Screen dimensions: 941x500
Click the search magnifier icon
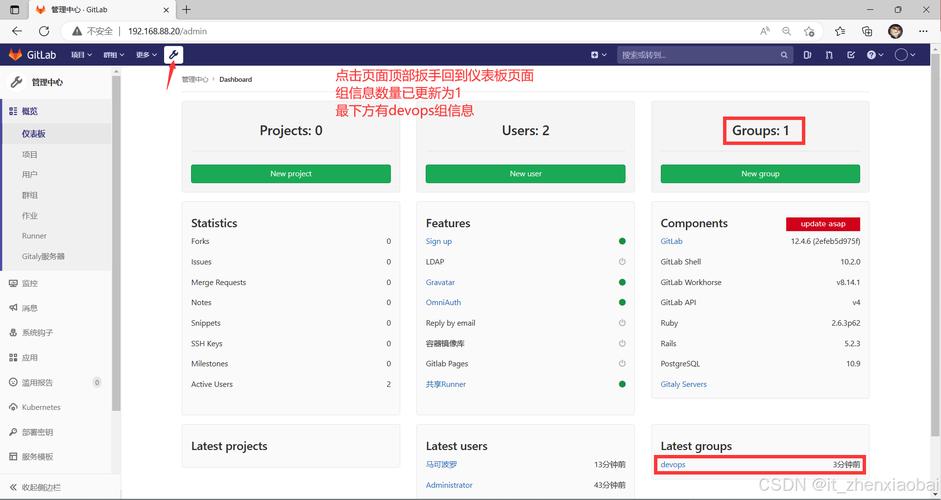coord(784,55)
